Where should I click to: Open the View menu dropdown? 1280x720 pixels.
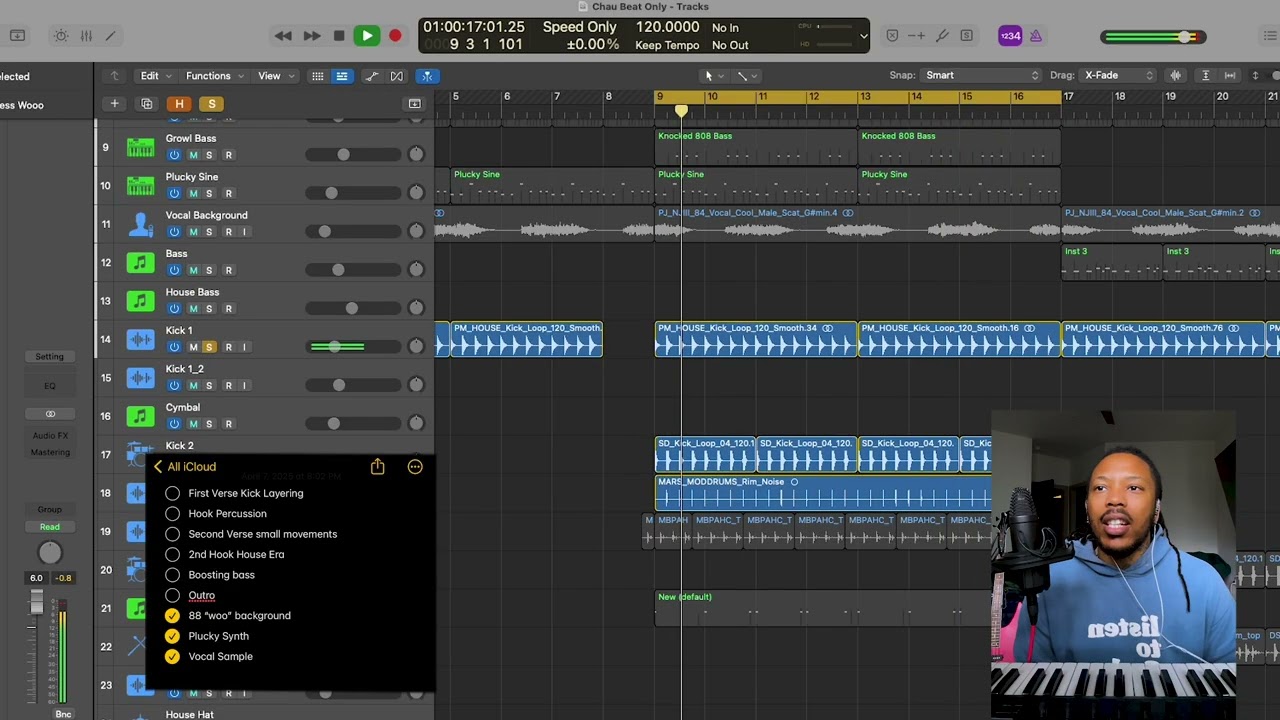point(276,76)
